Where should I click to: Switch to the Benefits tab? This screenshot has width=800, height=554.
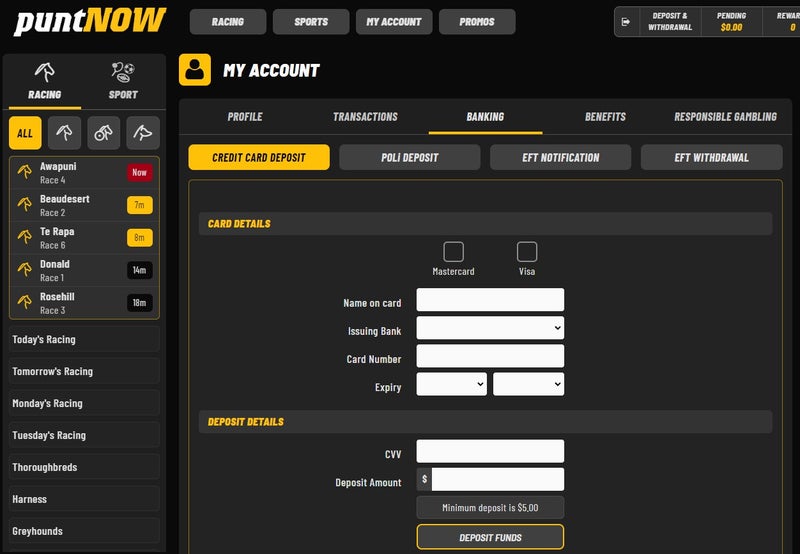pyautogui.click(x=605, y=117)
